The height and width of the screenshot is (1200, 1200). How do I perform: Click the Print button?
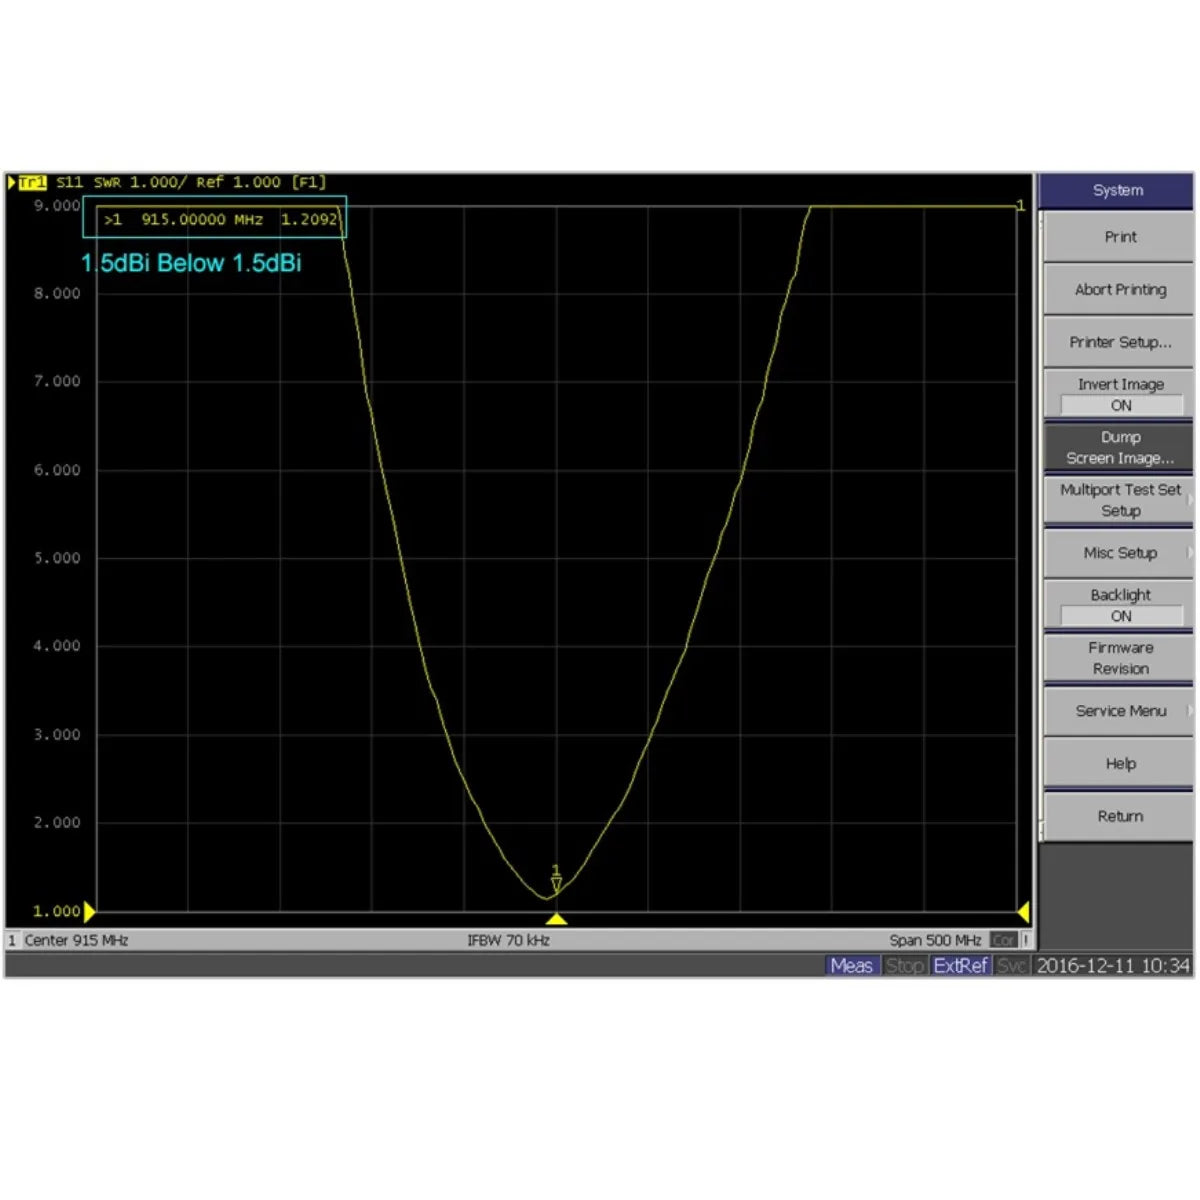[1118, 237]
